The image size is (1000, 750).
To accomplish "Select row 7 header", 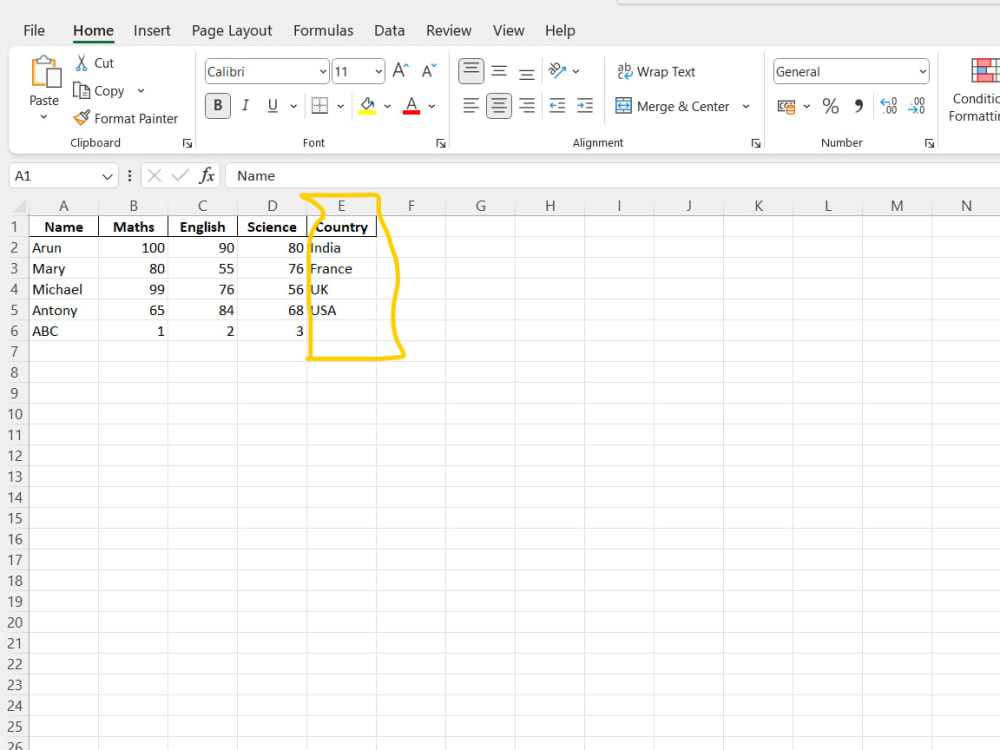I will click(x=14, y=351).
